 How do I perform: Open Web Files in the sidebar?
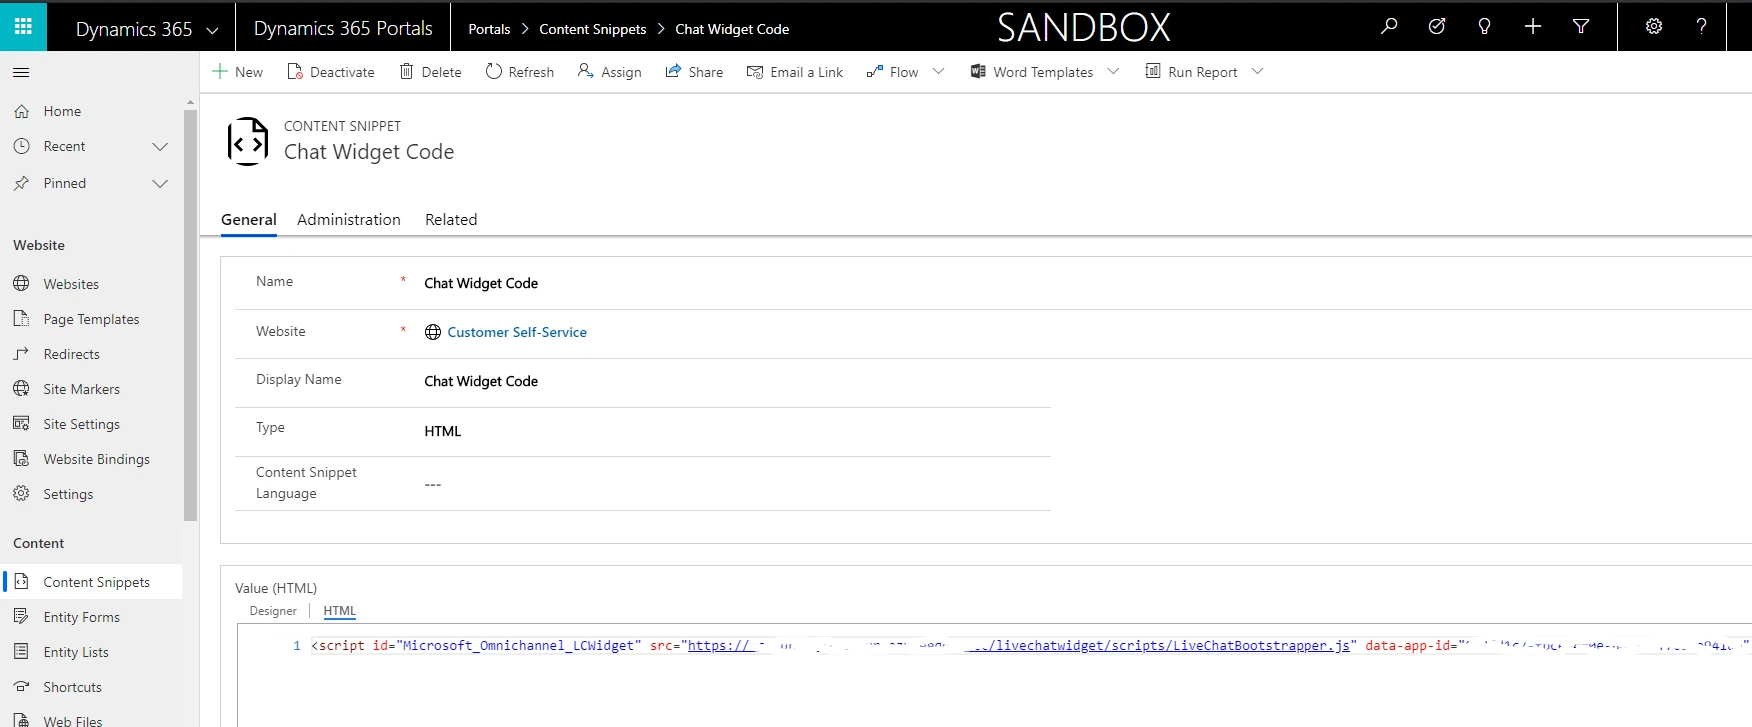coord(72,720)
